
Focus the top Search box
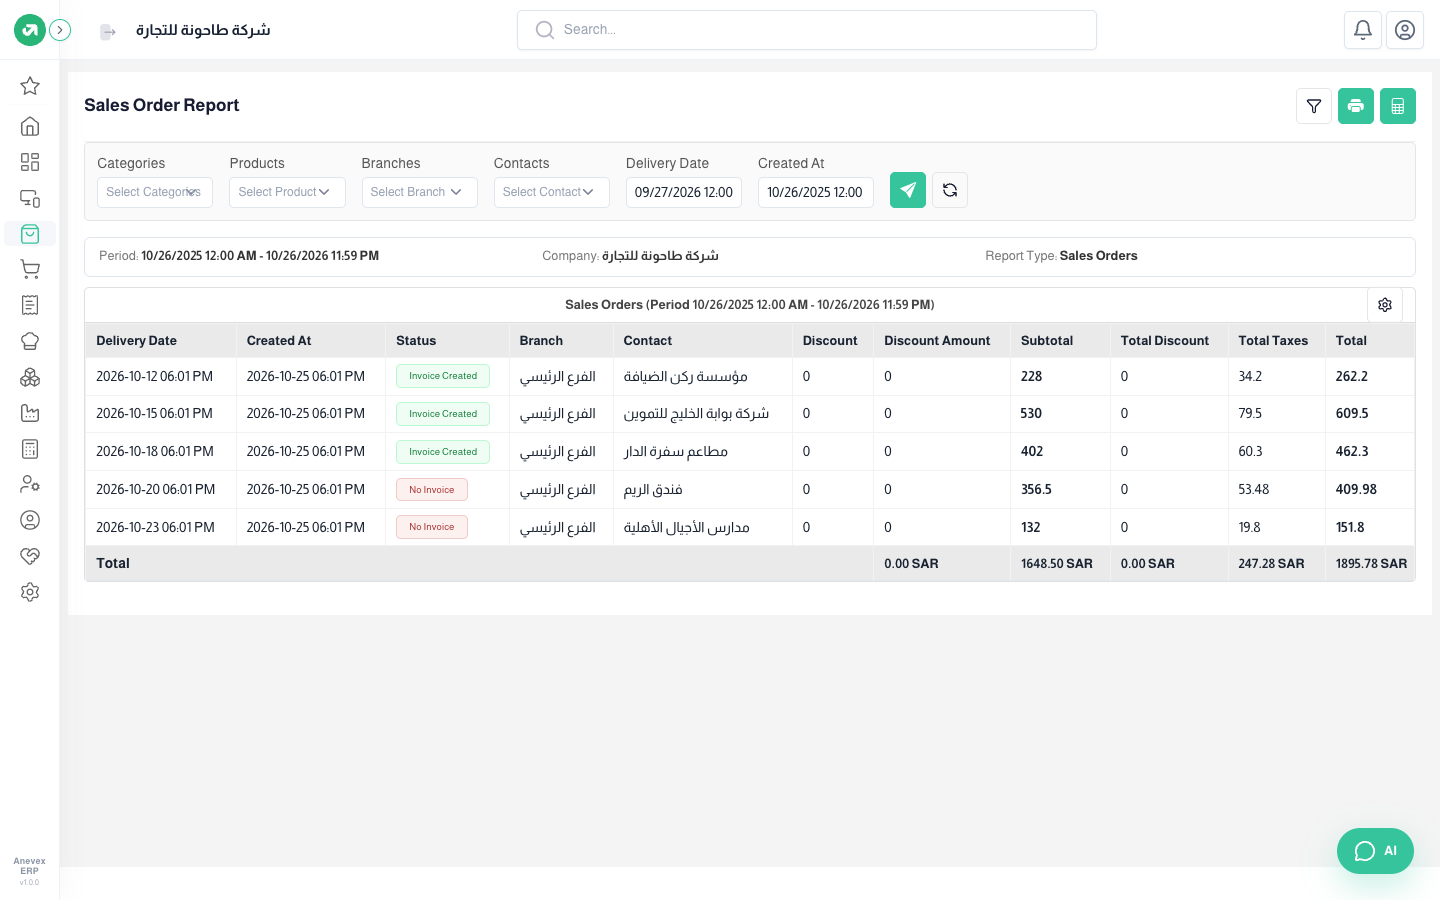pyautogui.click(x=807, y=30)
